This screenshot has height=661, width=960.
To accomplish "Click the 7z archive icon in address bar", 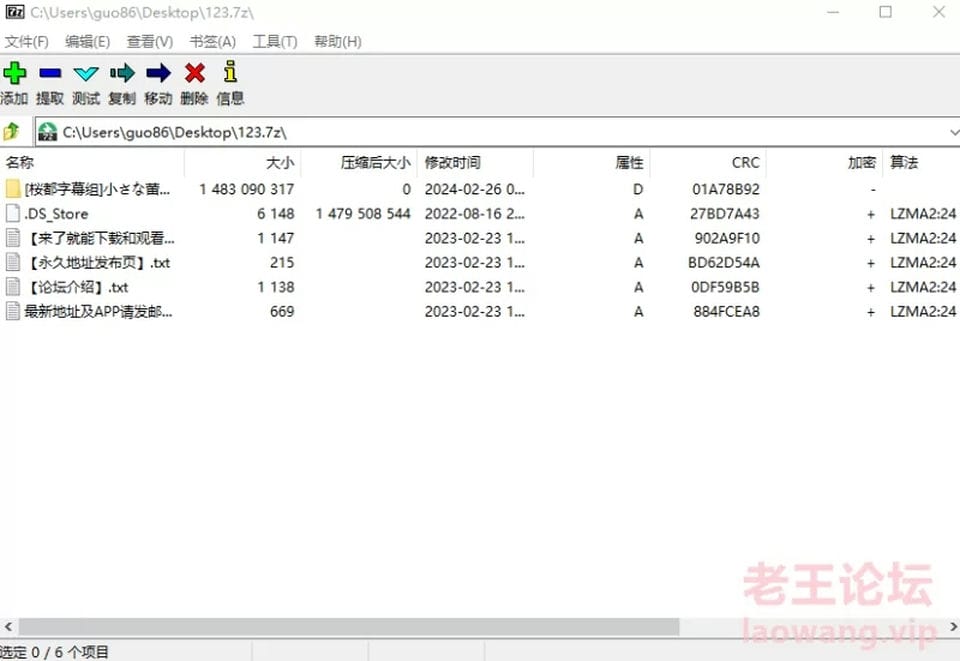I will coord(47,132).
